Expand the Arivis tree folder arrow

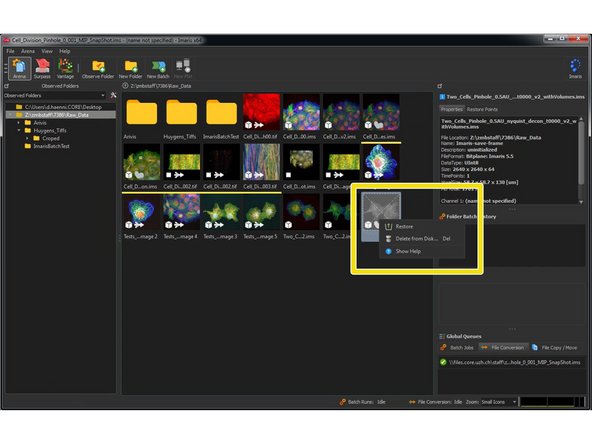[x=18, y=123]
